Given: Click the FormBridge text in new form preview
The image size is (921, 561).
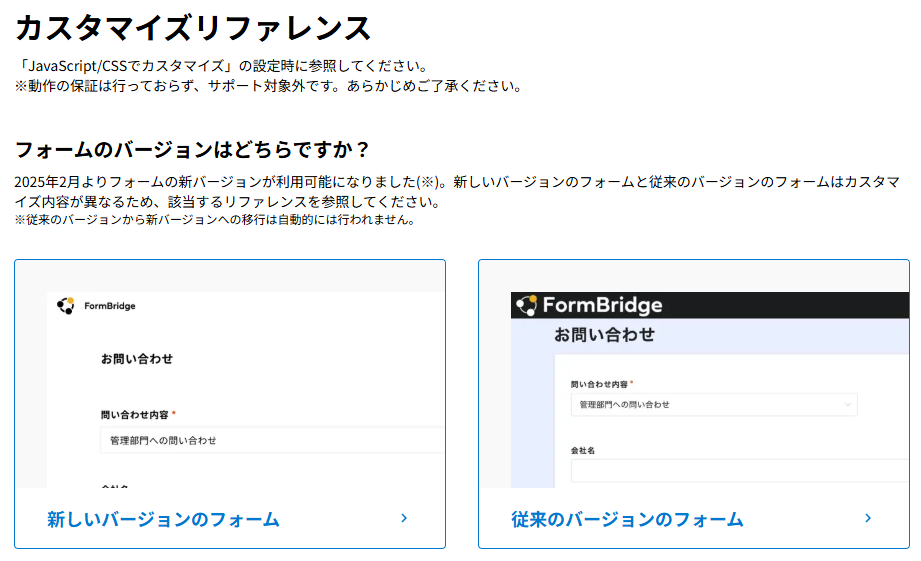Looking at the screenshot, I should click(110, 306).
